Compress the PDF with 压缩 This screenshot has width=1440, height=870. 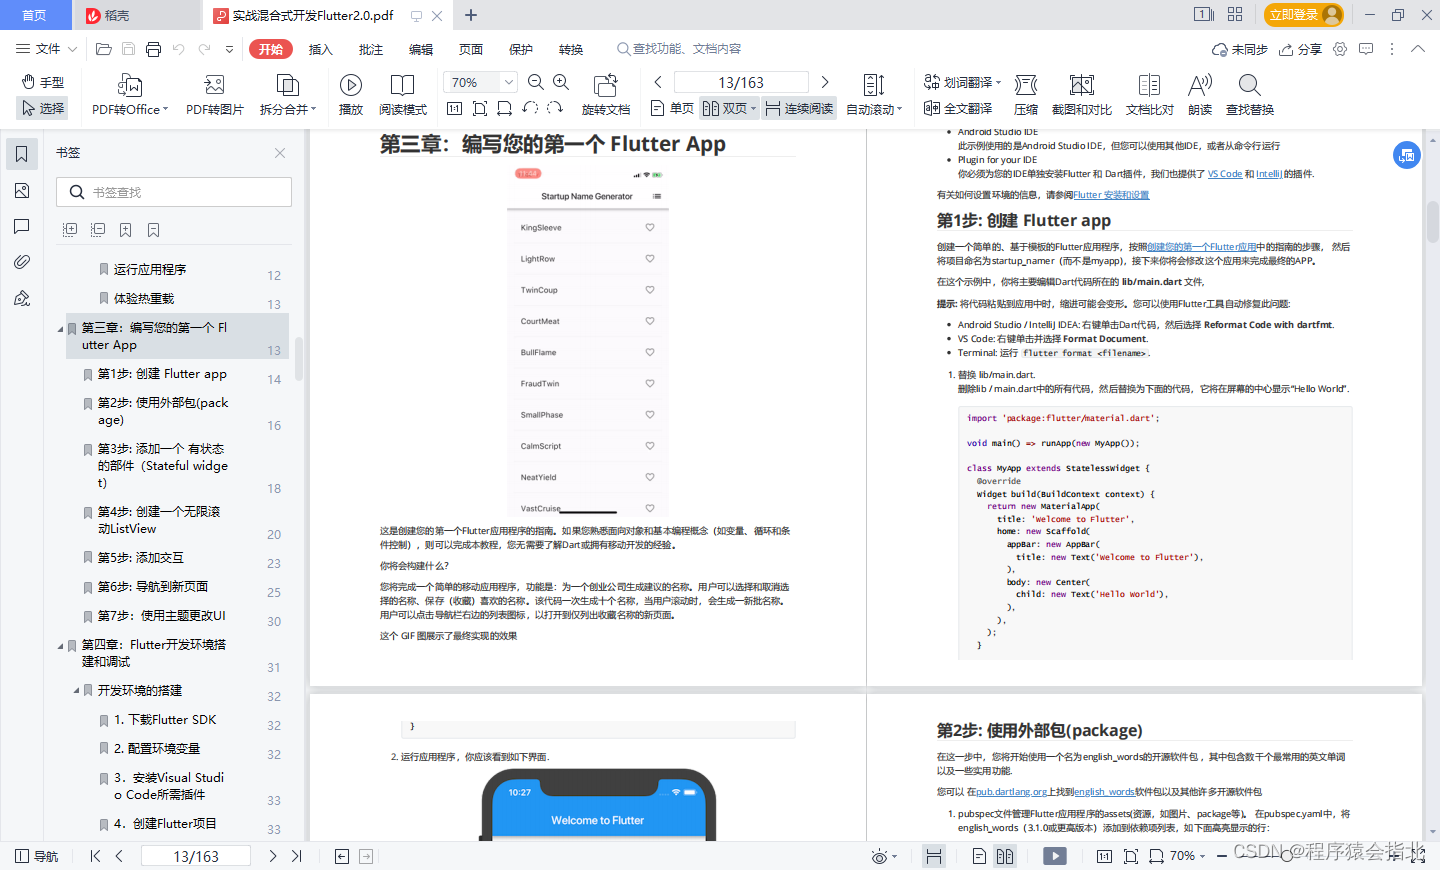1025,95
